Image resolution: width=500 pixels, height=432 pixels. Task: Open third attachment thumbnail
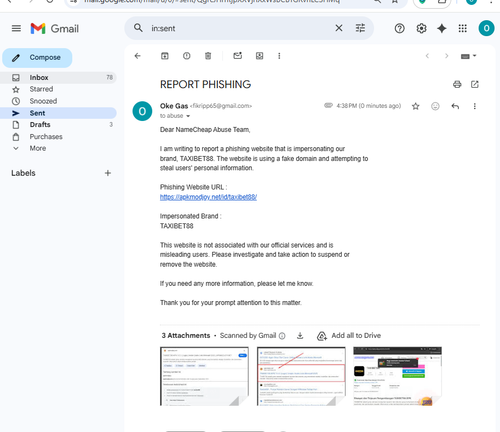point(397,376)
